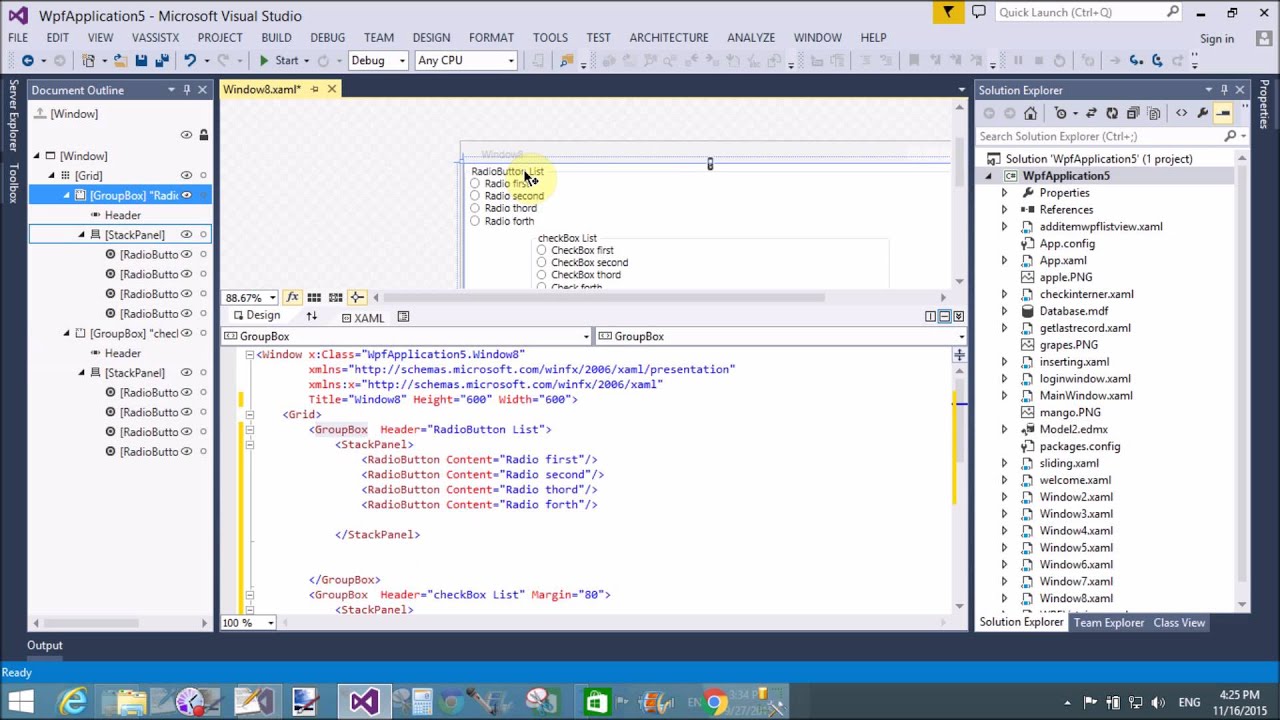Screen dimensions: 1280x720
Task: Click View Code icon in Solution Explorer
Action: coord(1182,113)
